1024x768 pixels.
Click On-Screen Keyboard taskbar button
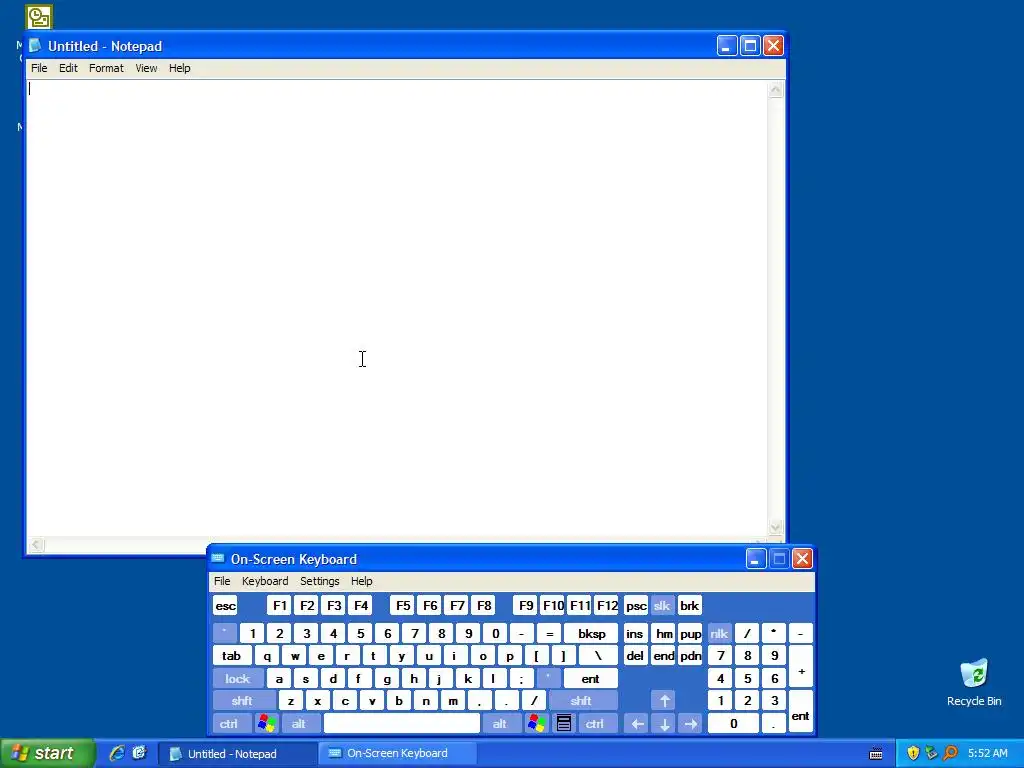(x=397, y=754)
